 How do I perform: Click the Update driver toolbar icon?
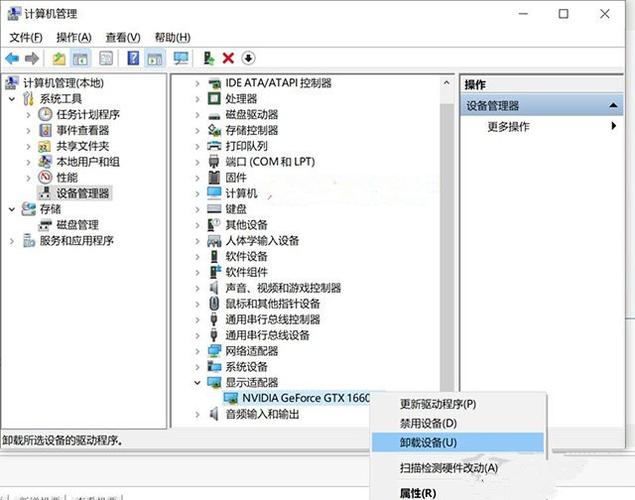(x=209, y=58)
